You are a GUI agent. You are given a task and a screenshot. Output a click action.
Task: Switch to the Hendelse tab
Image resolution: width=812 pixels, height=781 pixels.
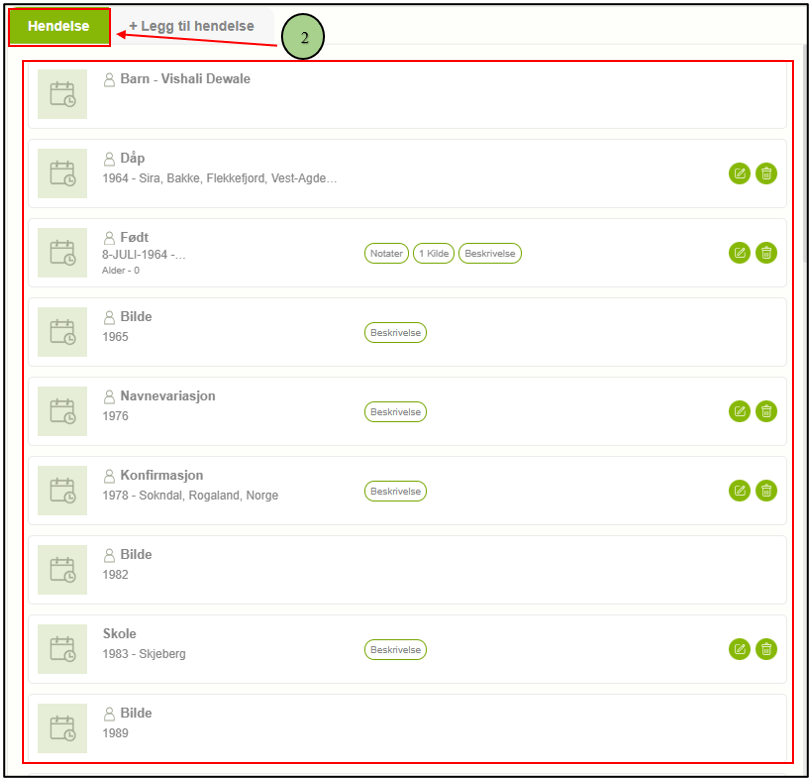click(x=59, y=27)
